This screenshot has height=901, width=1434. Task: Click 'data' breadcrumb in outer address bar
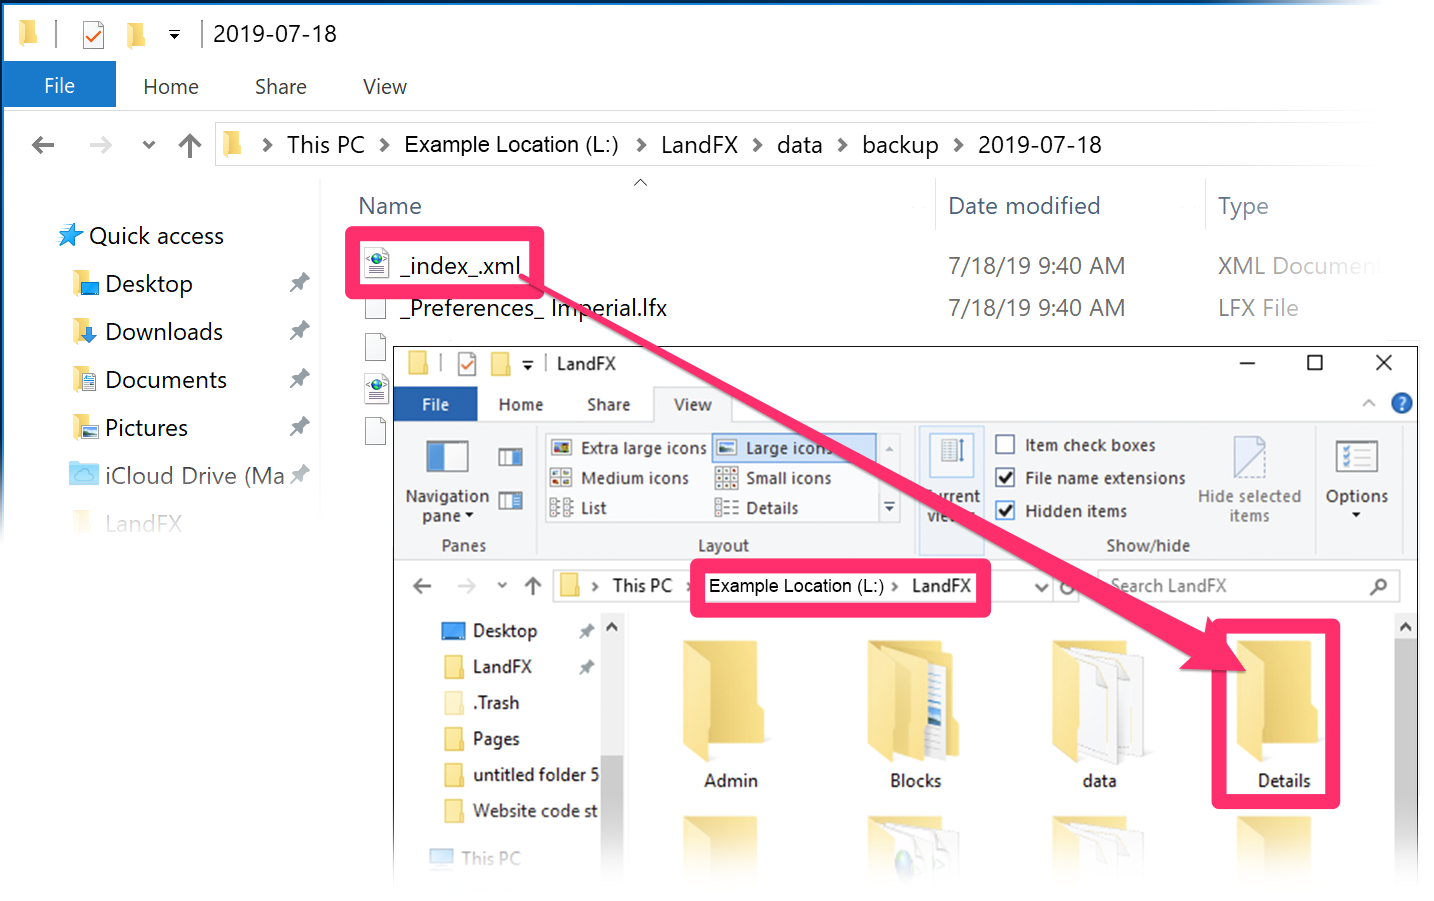coord(800,145)
